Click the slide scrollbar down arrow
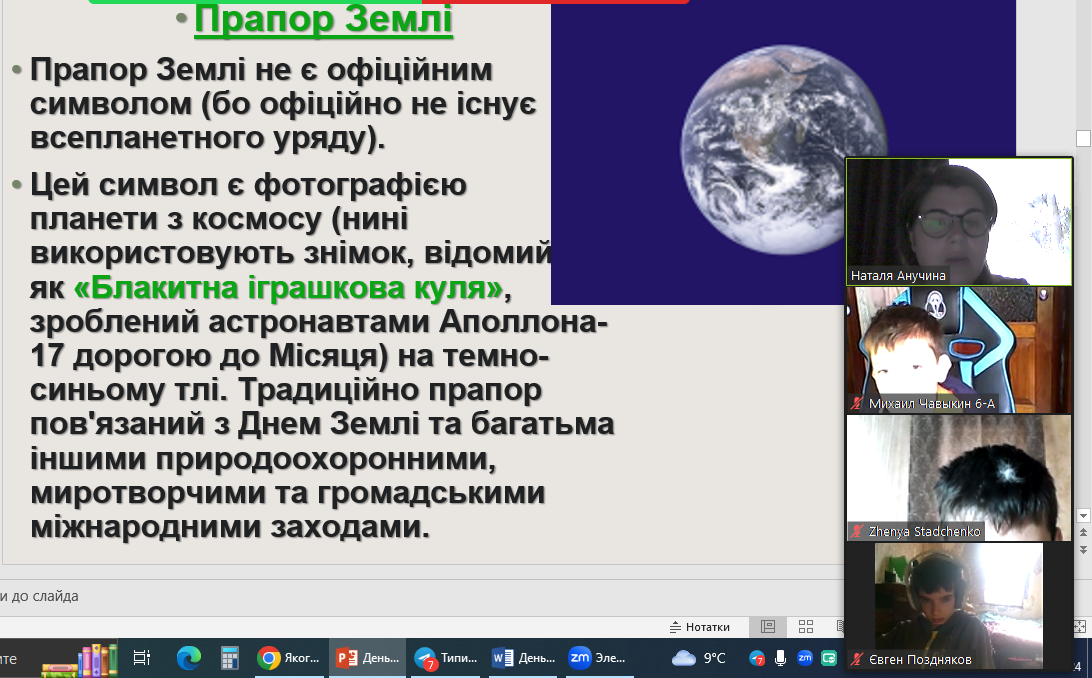The width and height of the screenshot is (1092, 678). [1083, 516]
